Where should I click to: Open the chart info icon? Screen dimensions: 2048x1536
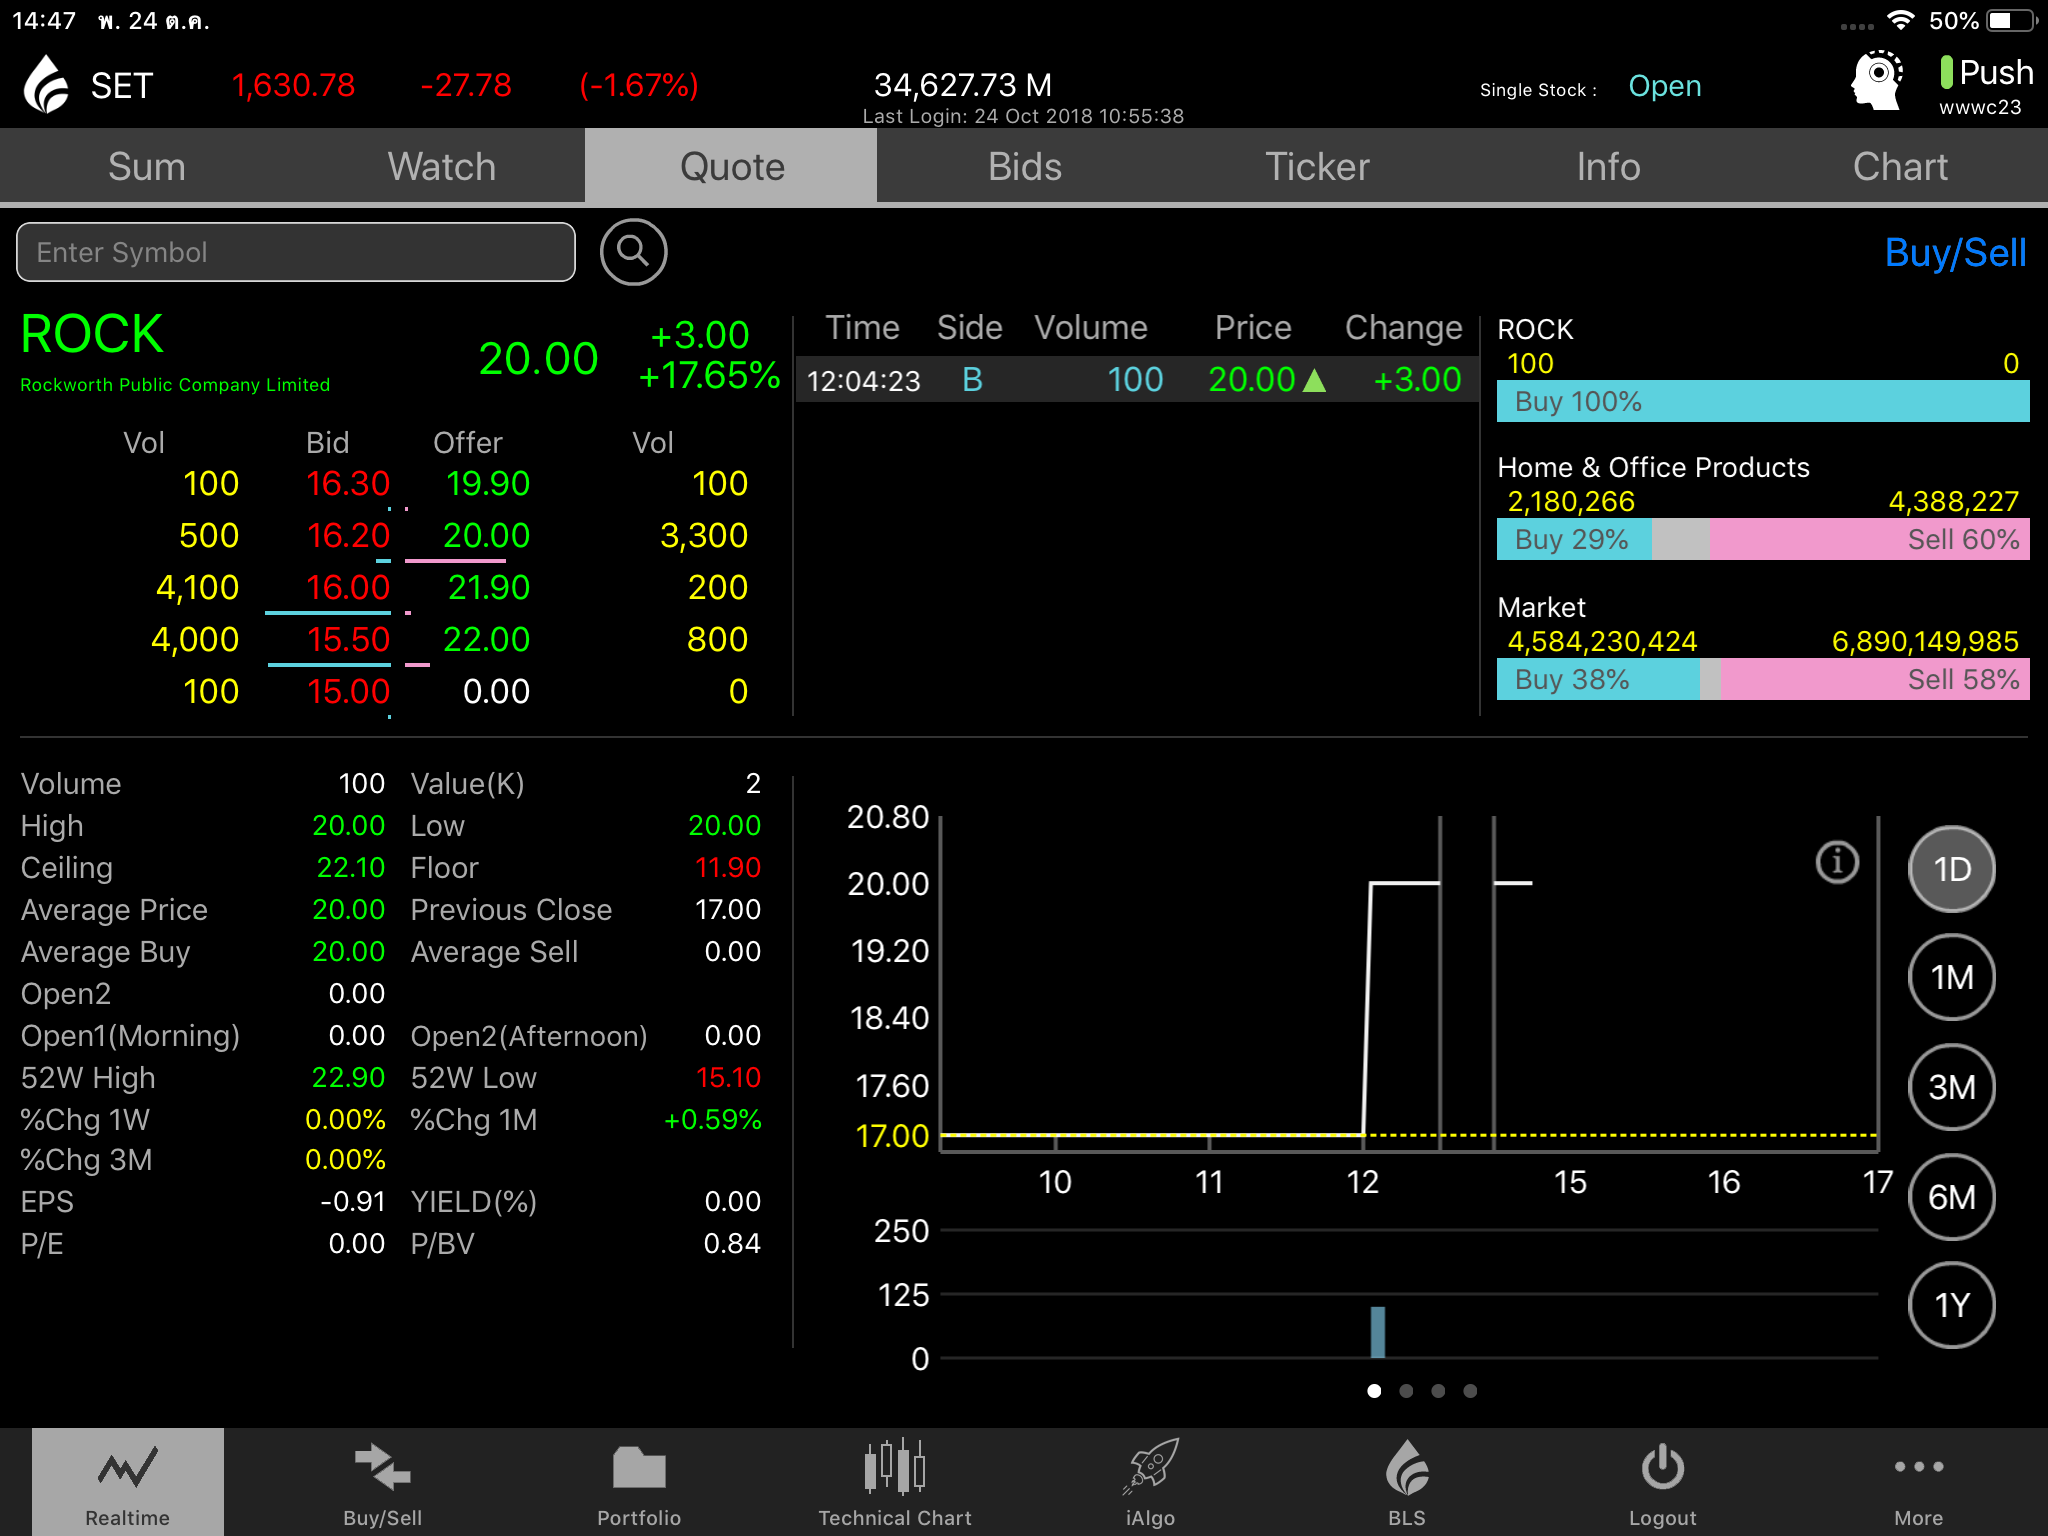[x=1836, y=862]
